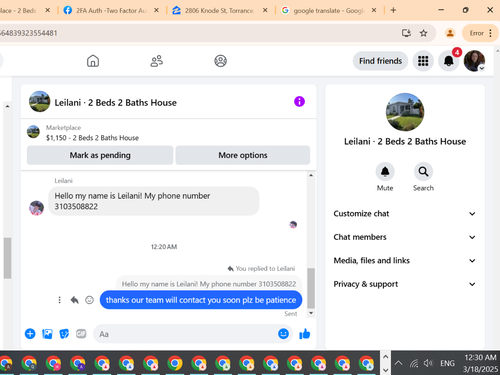Choose a sticker icon in composer
The image size is (500, 375).
click(64, 334)
